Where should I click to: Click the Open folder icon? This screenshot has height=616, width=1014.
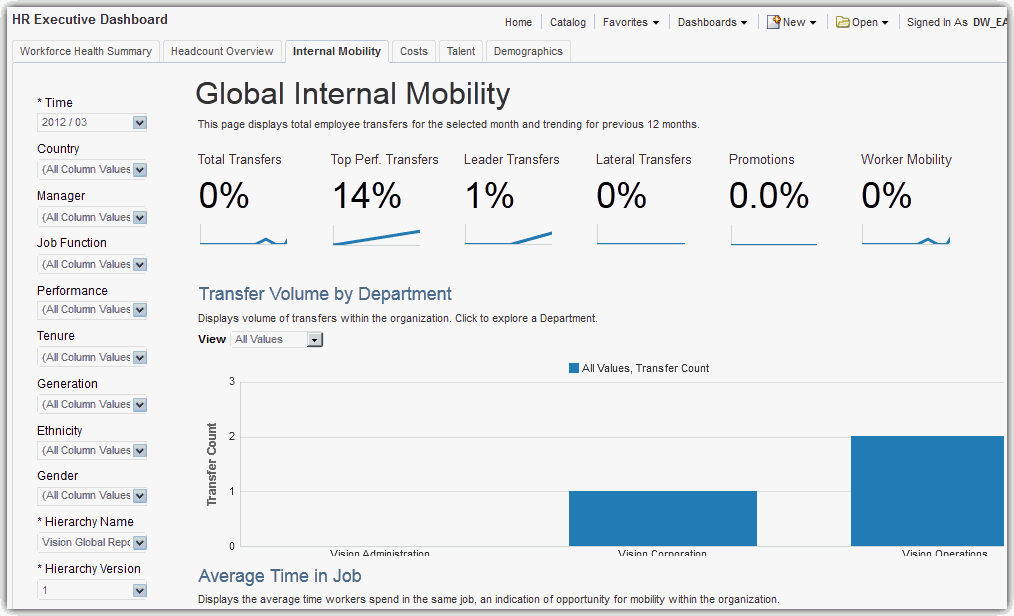(x=842, y=22)
